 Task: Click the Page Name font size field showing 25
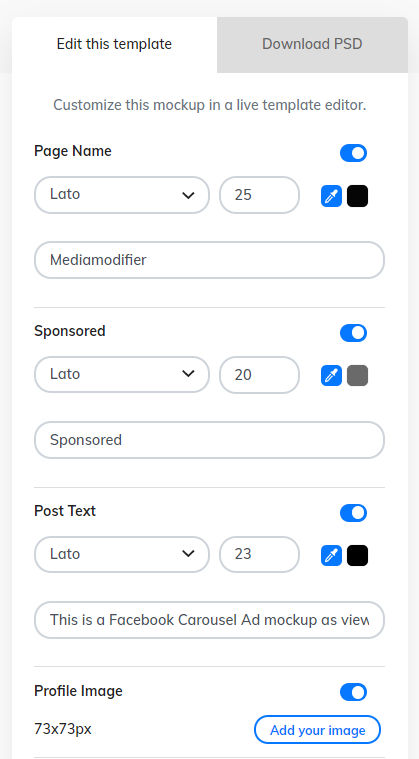pyautogui.click(x=260, y=195)
